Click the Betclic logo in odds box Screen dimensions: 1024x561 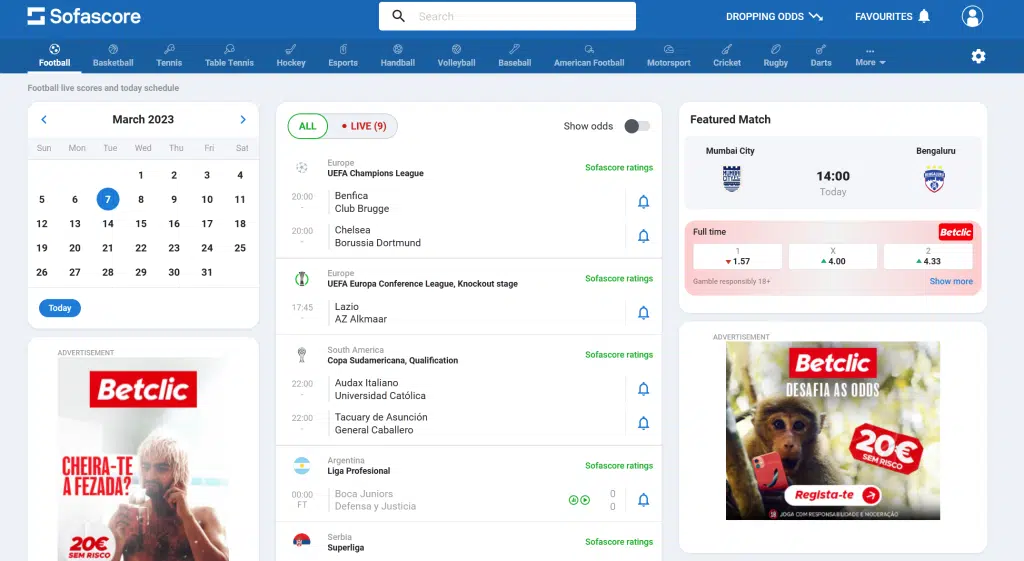point(955,232)
